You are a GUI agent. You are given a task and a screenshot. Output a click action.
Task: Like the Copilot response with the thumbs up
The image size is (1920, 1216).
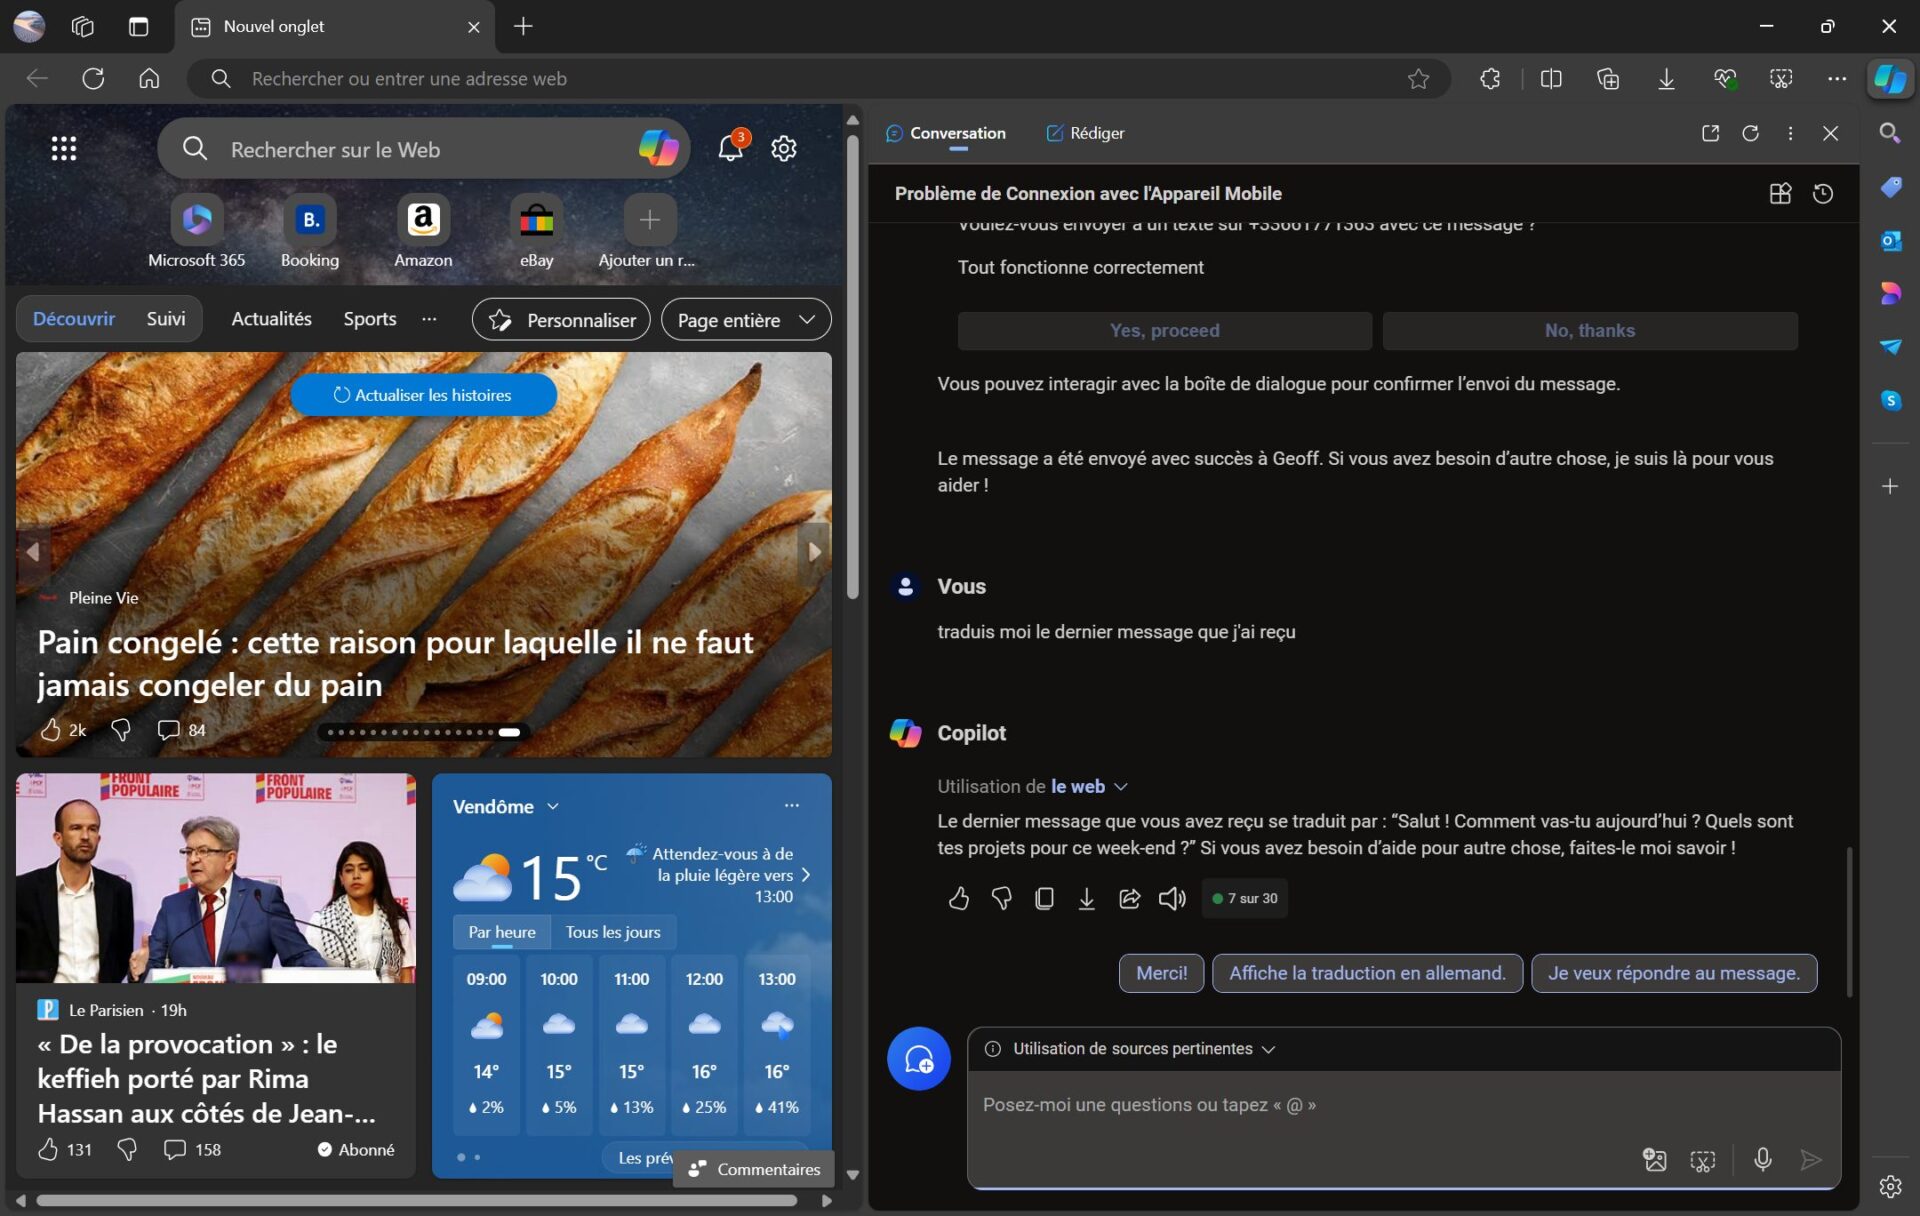[x=958, y=898]
